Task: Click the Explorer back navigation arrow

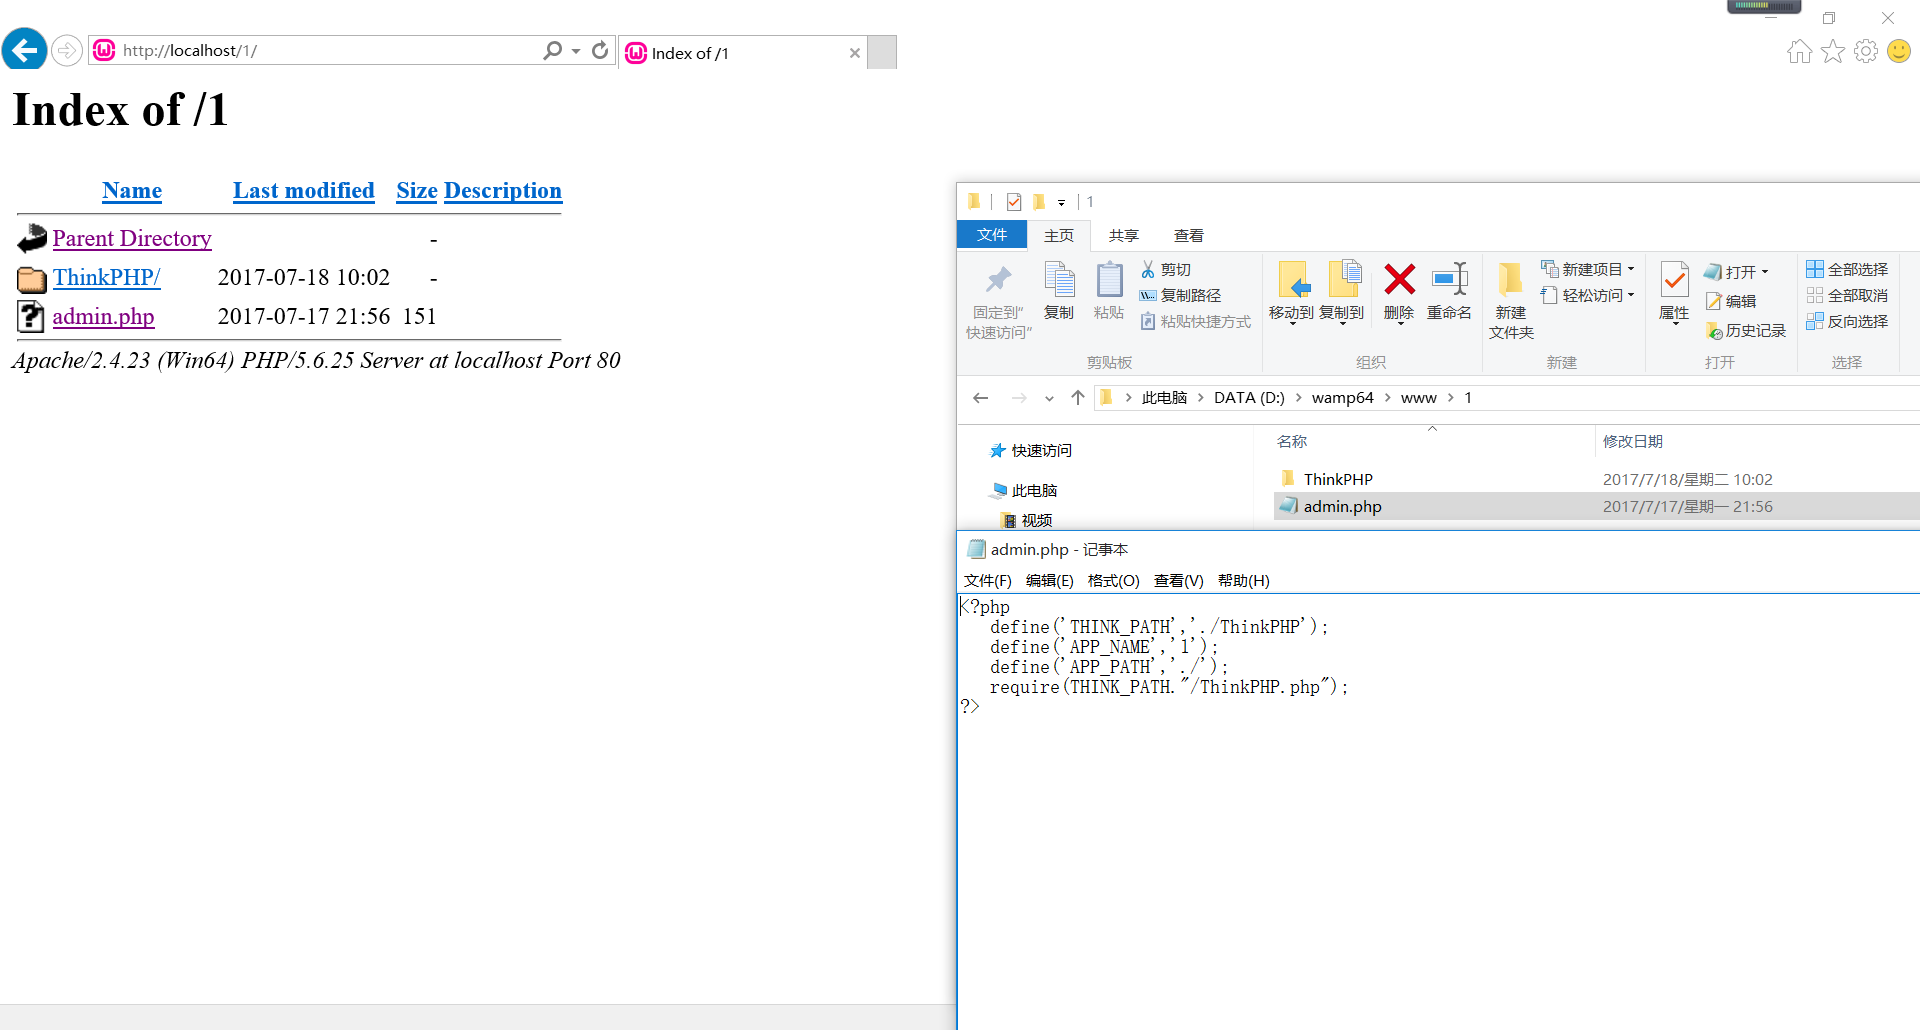Action: pos(980,398)
